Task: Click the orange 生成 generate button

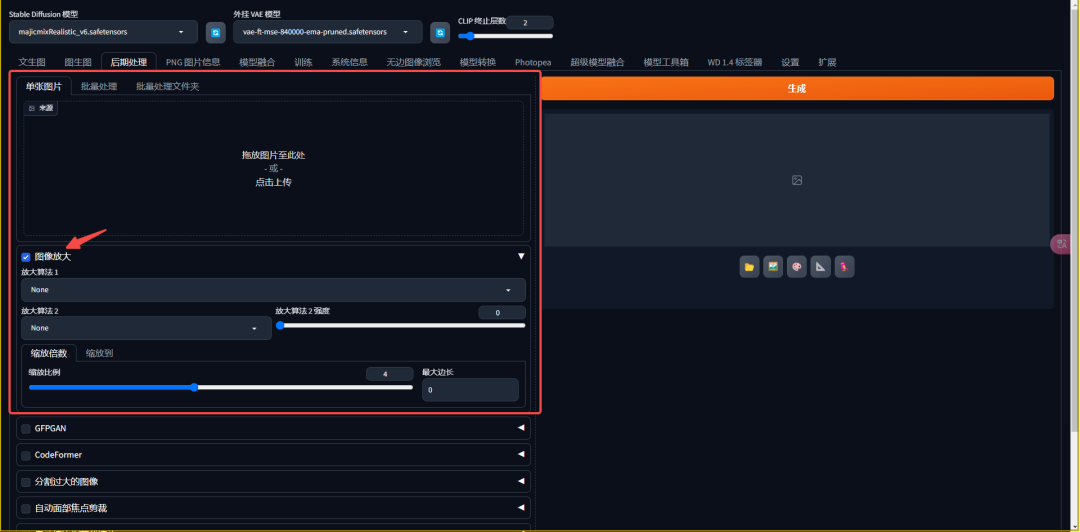Action: (x=797, y=88)
